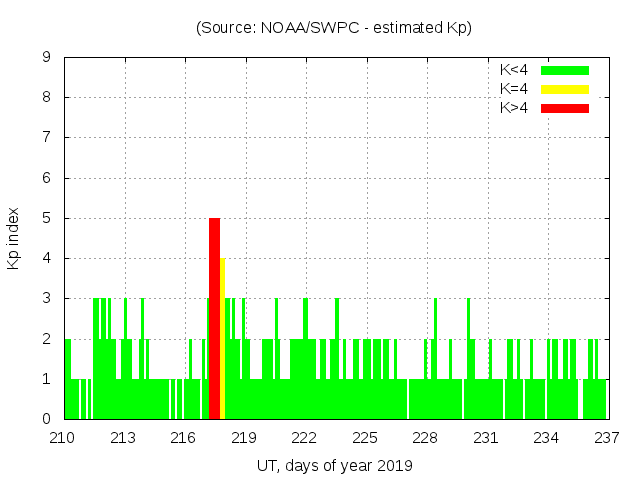This screenshot has width=640, height=480.
Task: Select the "K>4" legend text label
Action: tap(515, 108)
